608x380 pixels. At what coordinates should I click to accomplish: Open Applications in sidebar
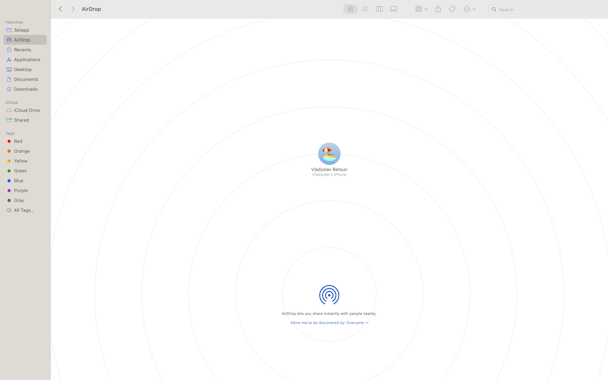tap(25, 60)
